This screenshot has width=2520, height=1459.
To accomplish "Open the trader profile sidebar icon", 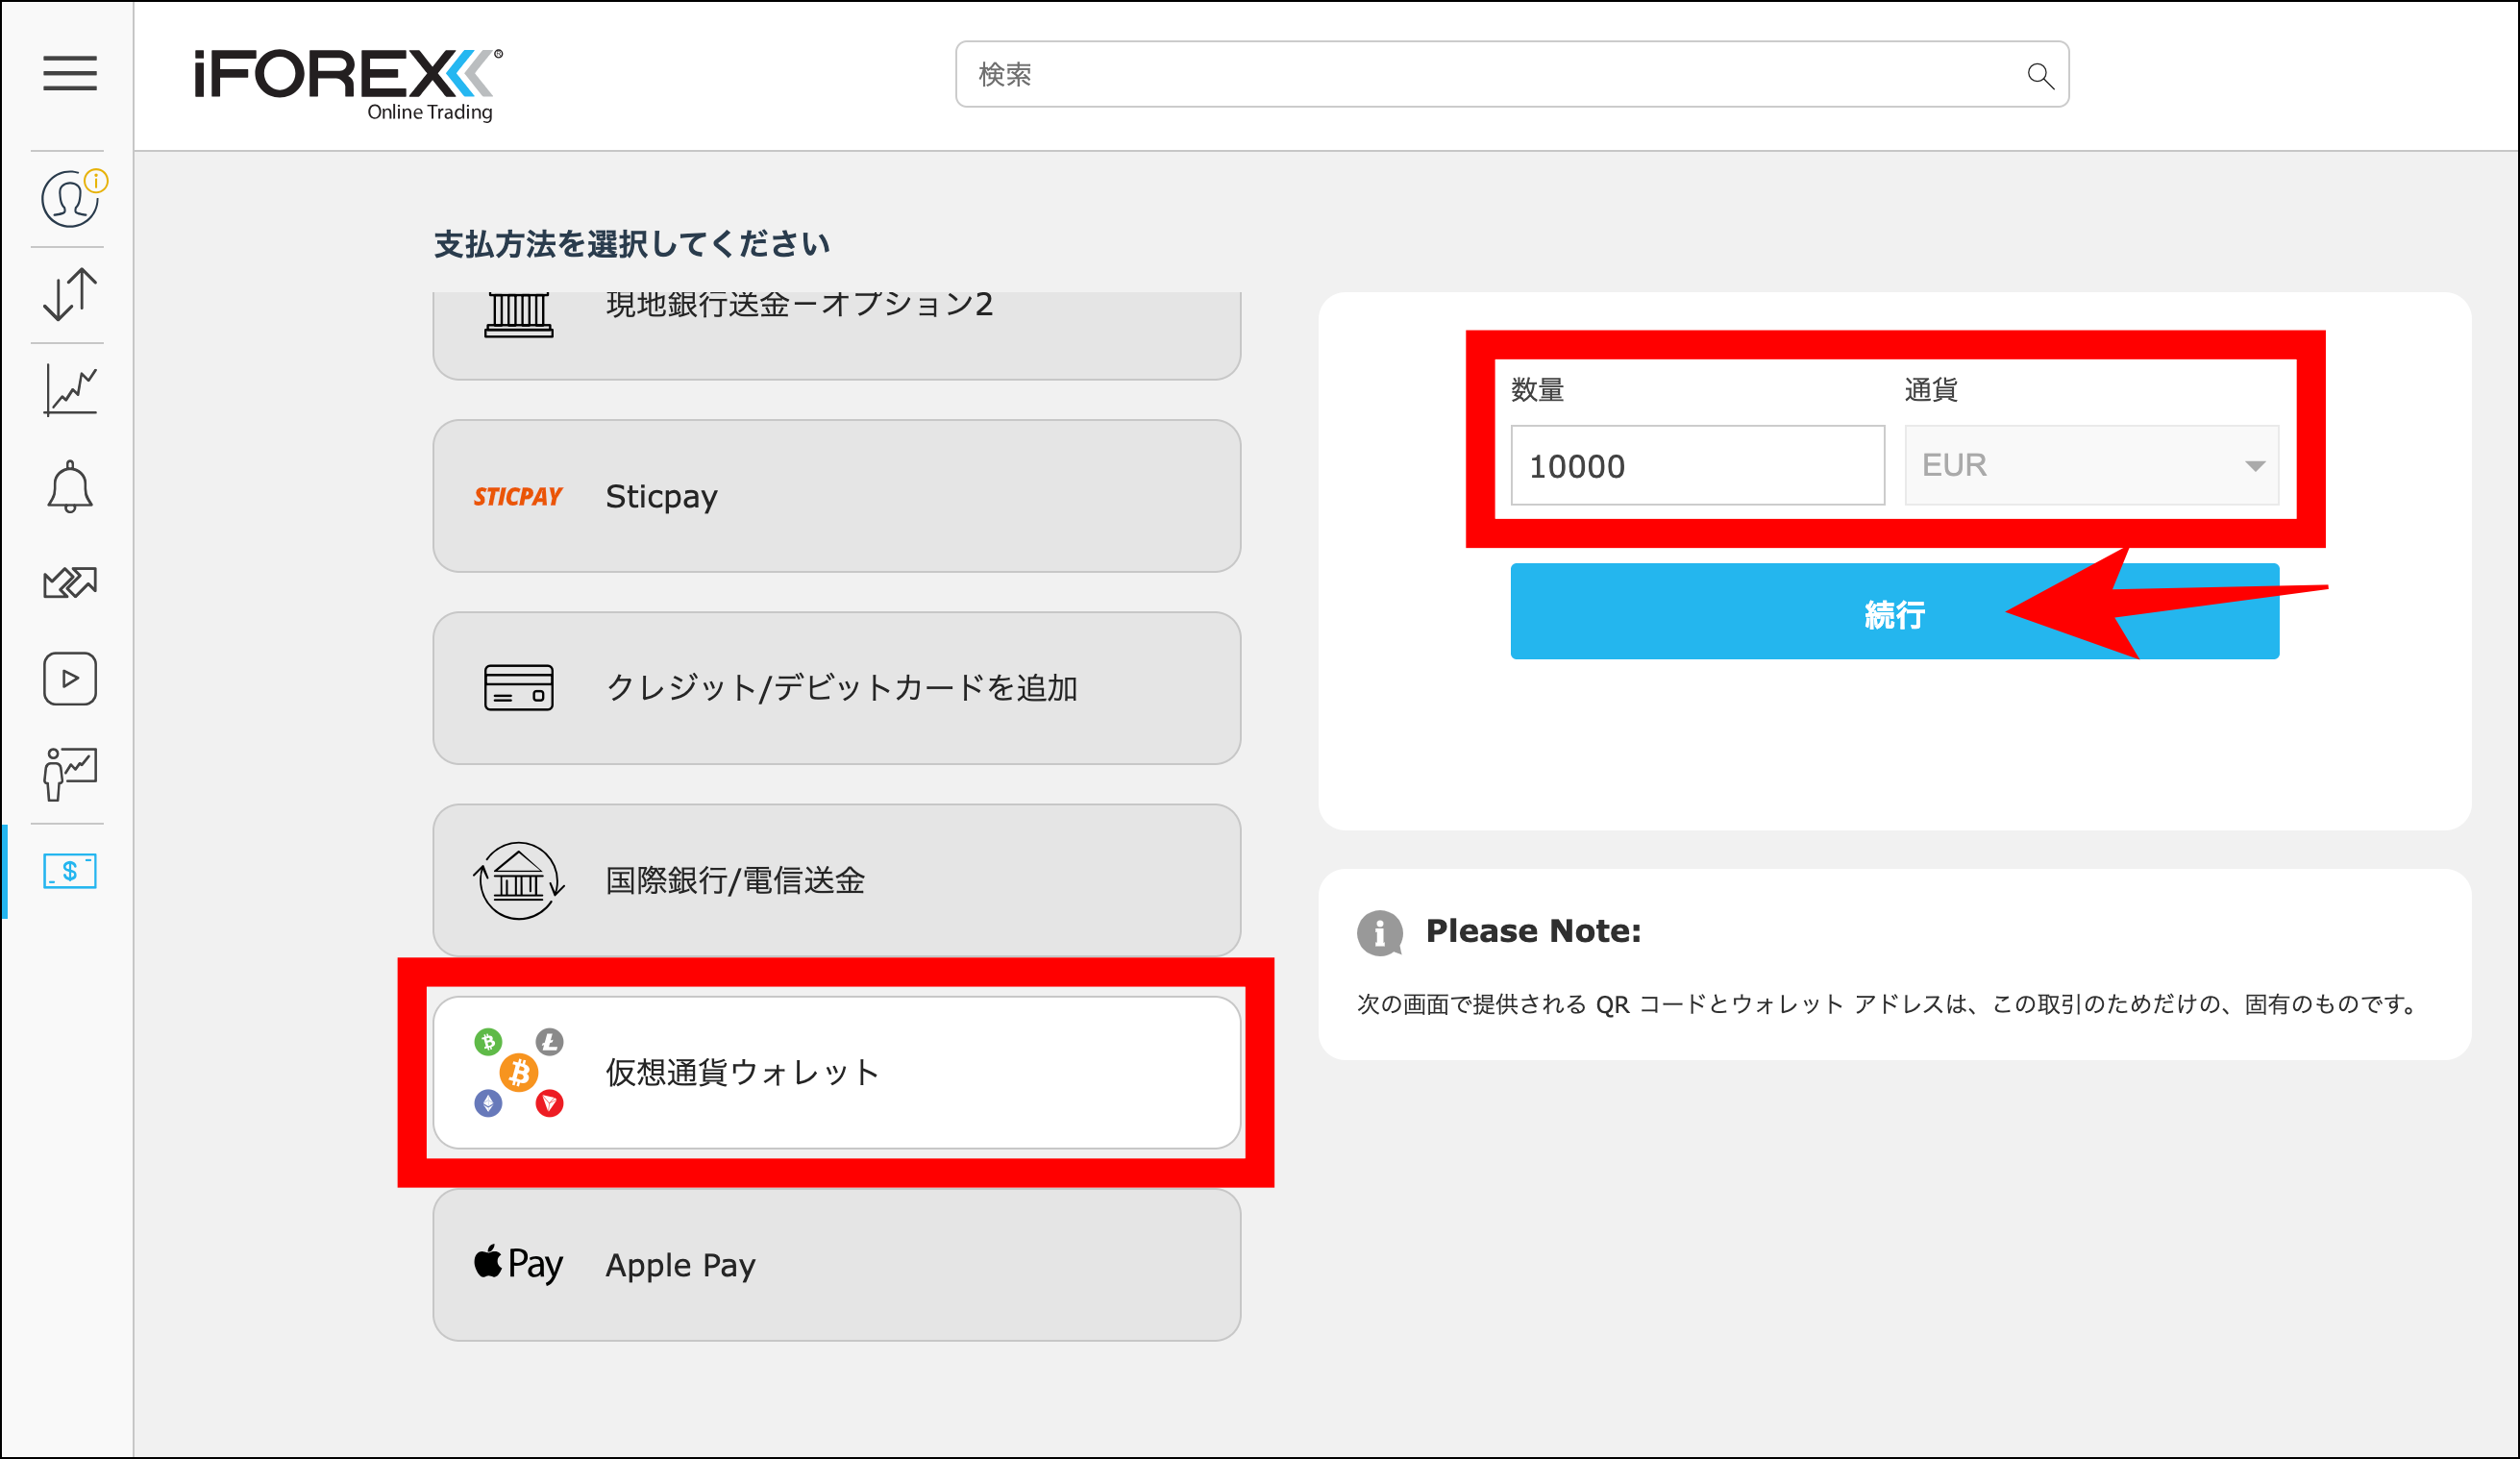I will point(68,774).
